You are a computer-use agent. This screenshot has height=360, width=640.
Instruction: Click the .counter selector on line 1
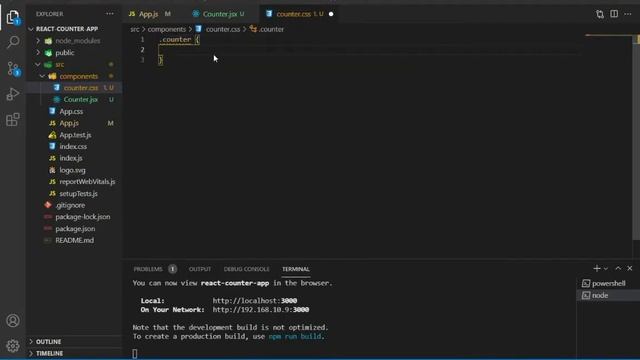(x=176, y=40)
